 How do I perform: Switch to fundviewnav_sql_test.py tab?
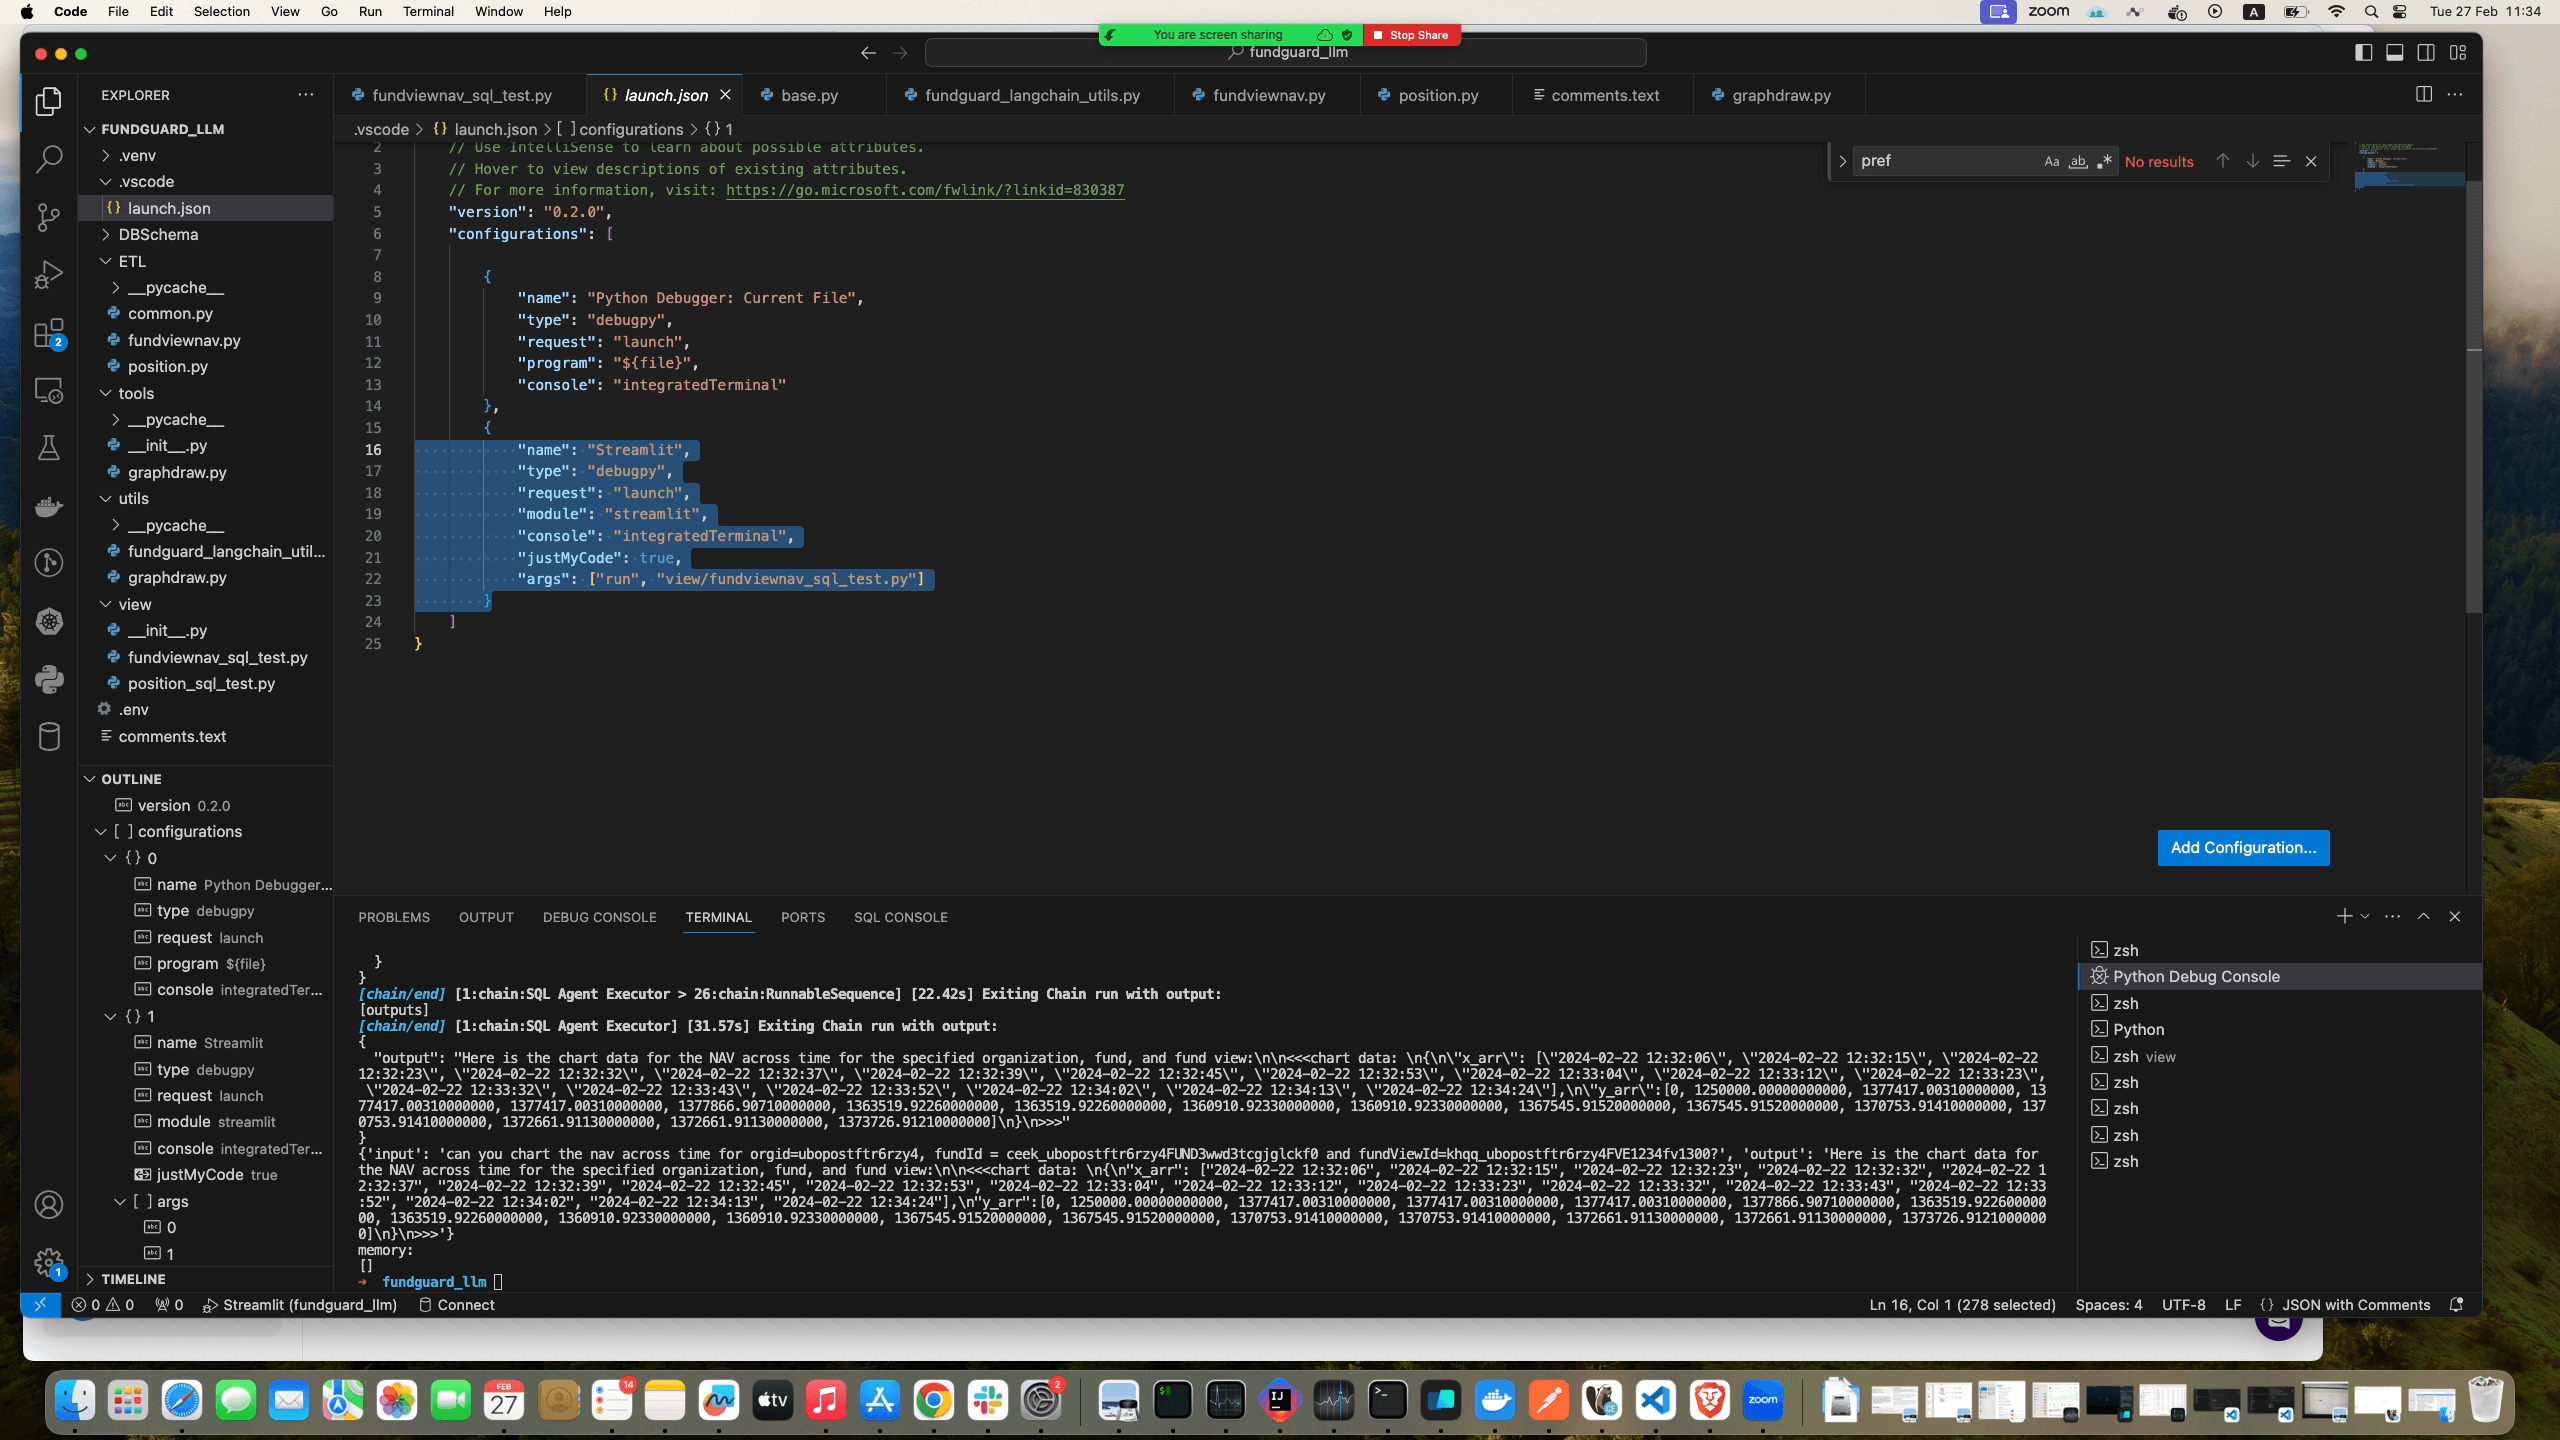(x=461, y=95)
